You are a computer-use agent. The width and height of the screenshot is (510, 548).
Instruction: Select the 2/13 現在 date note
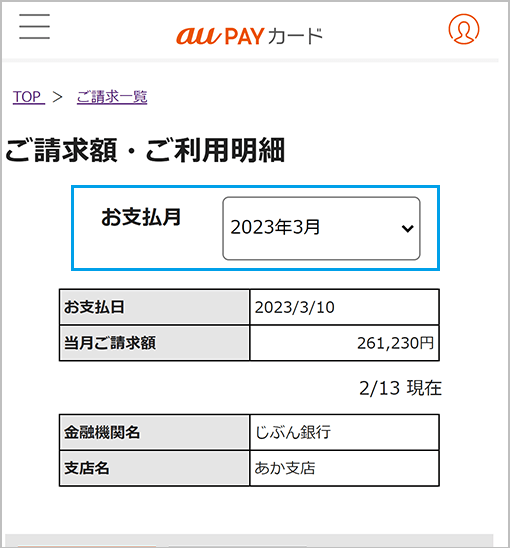point(401,388)
